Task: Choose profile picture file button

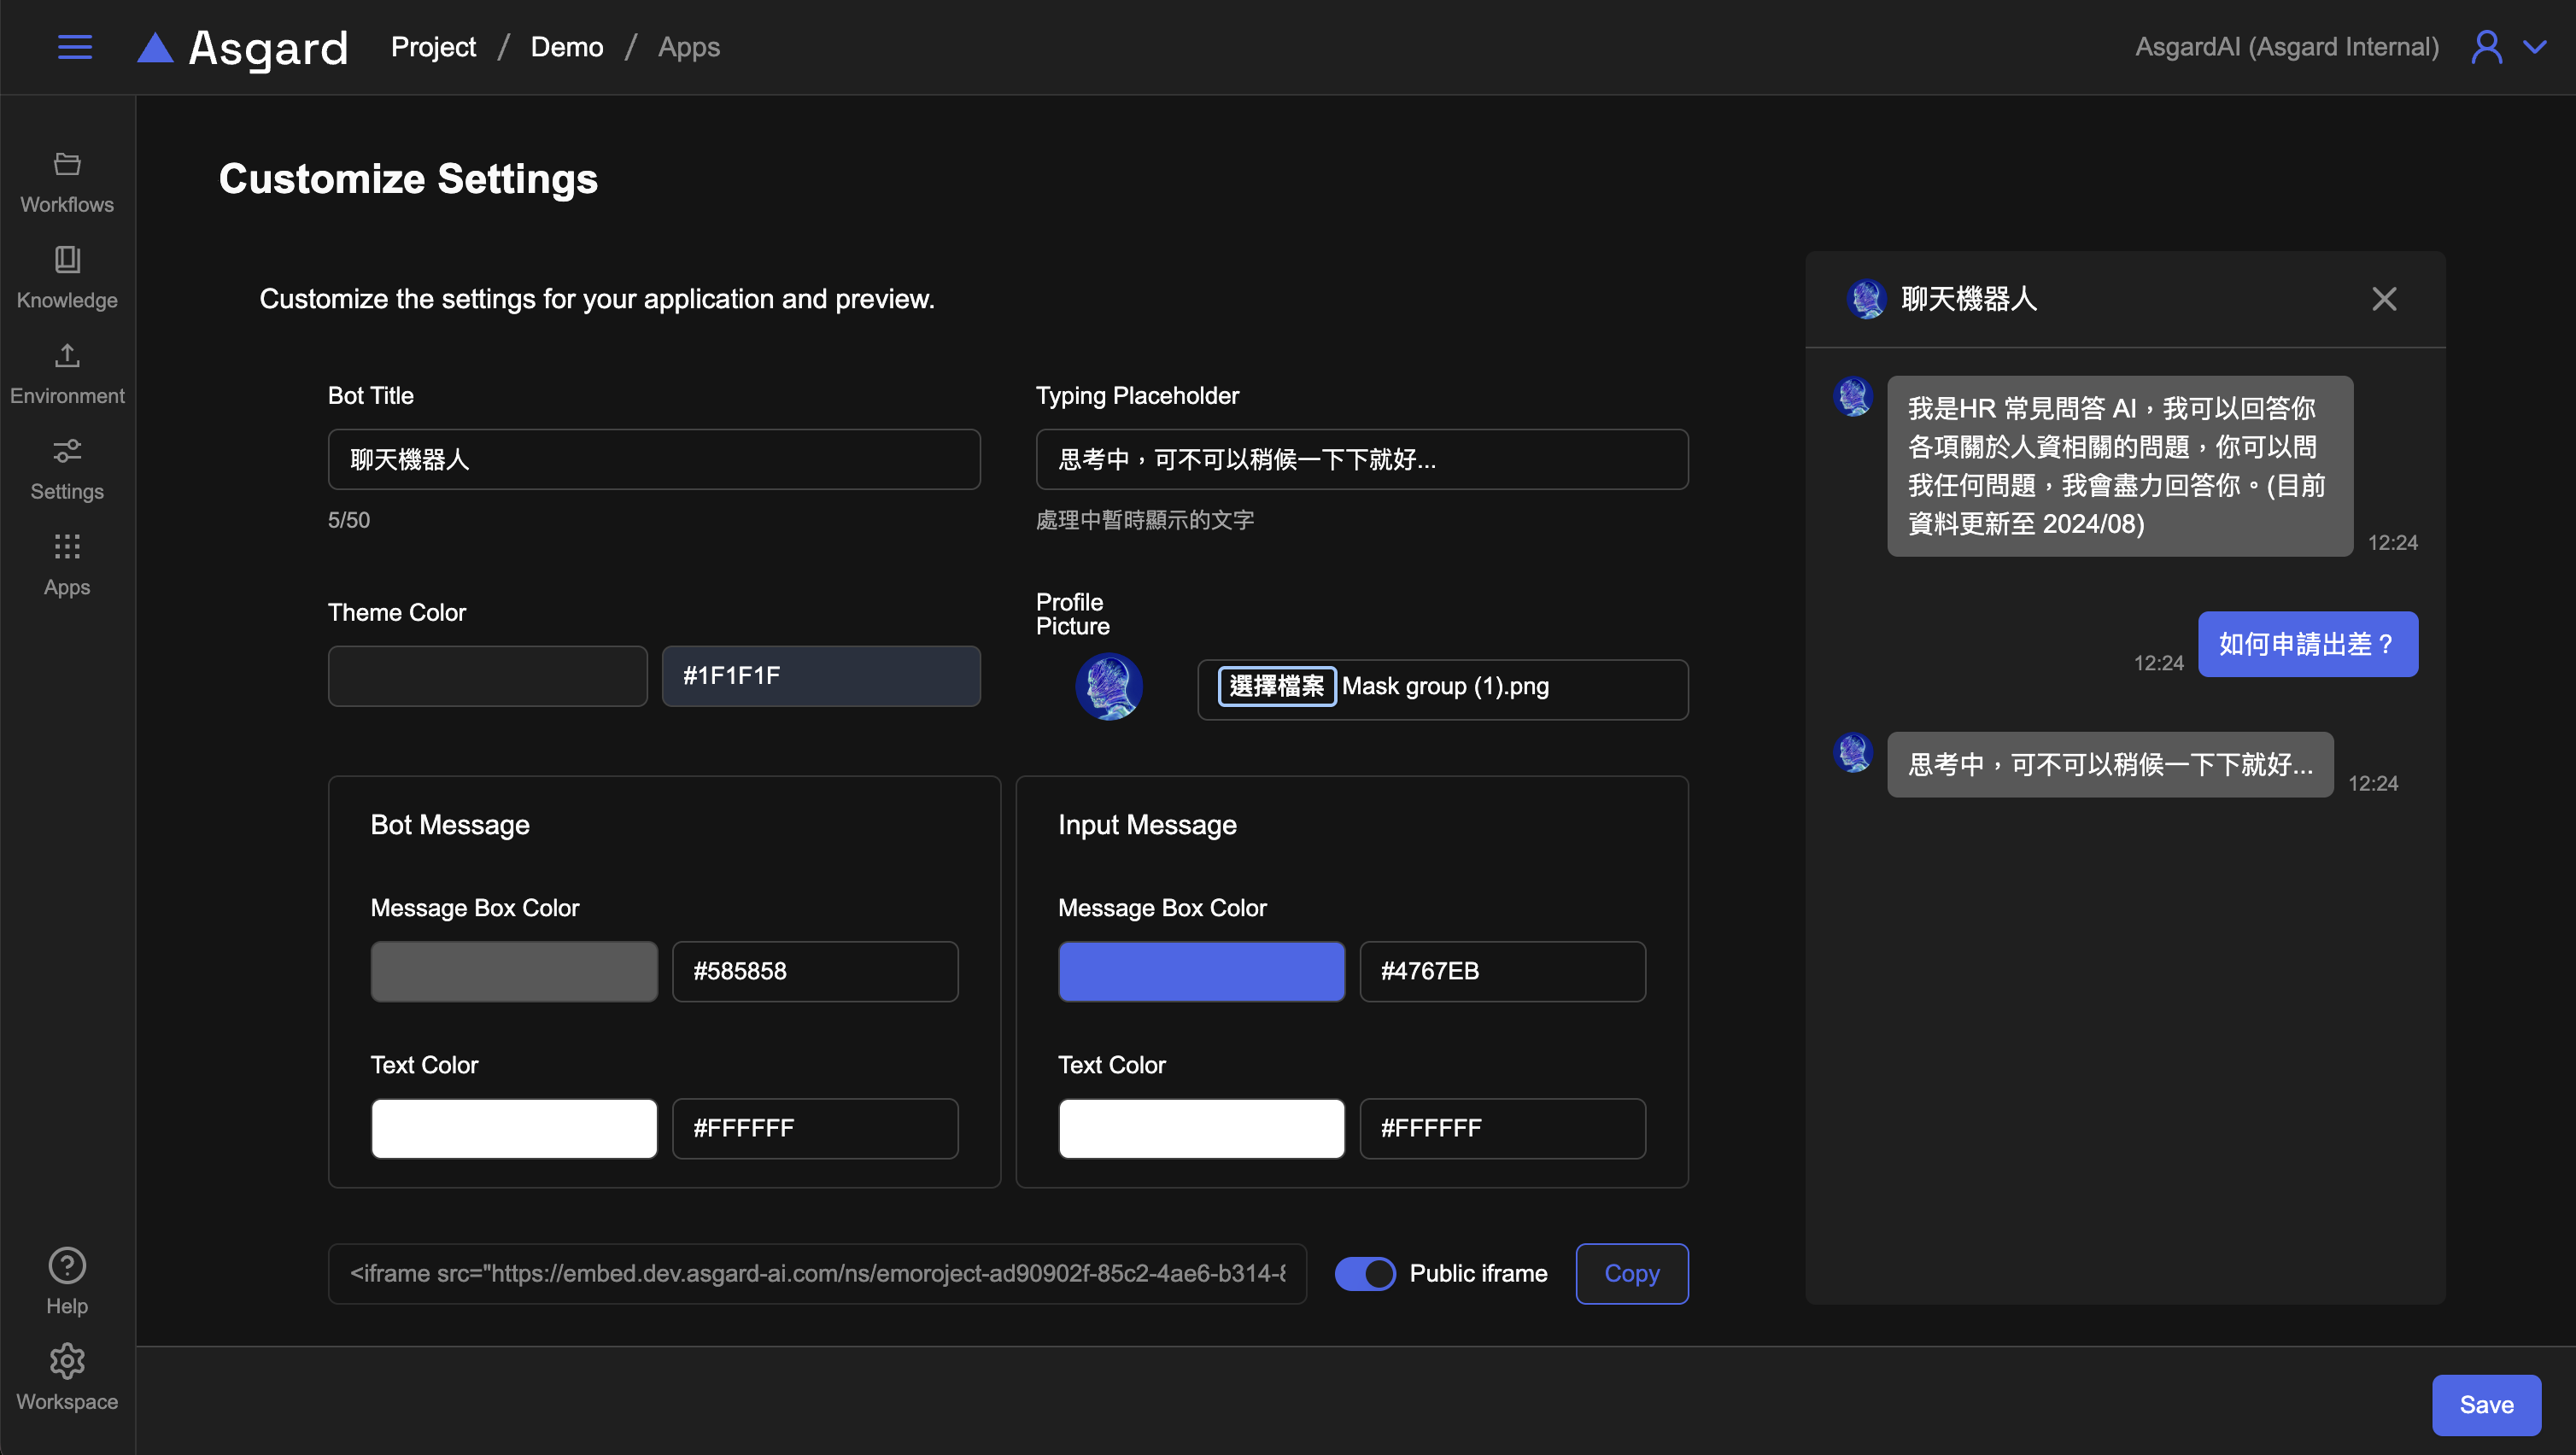Action: click(x=1276, y=686)
